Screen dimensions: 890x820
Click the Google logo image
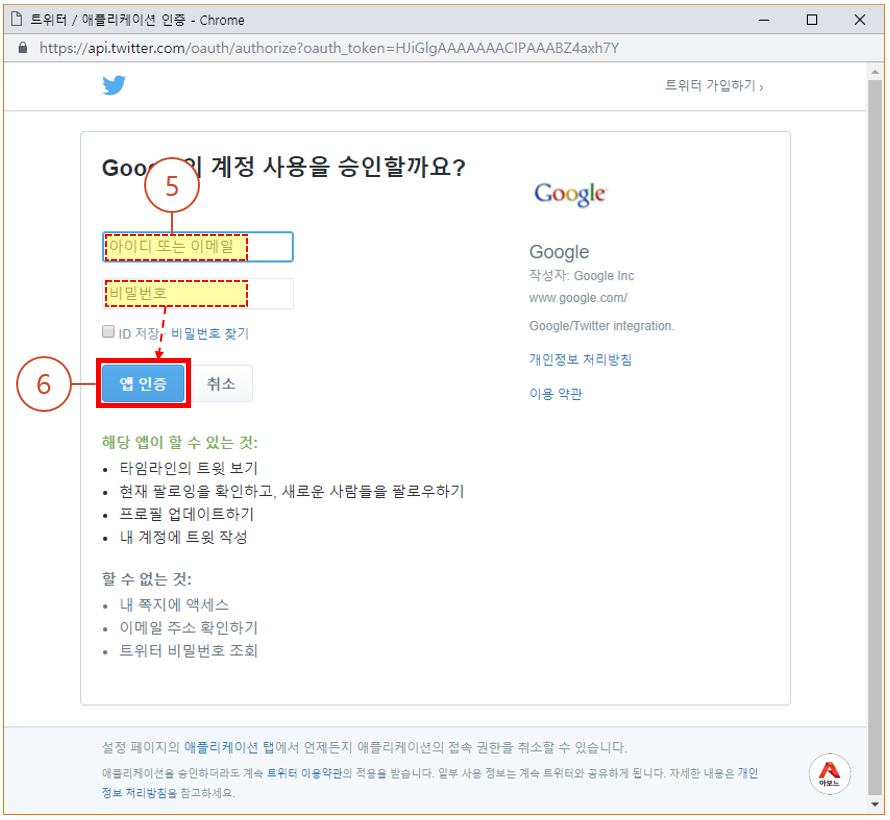570,194
